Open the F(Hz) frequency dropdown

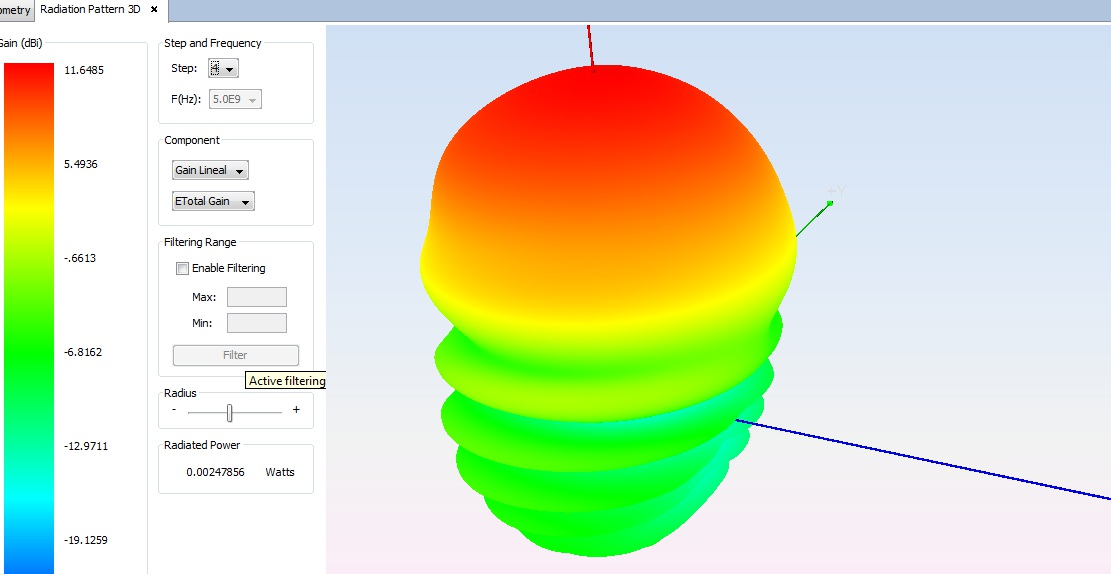point(235,99)
